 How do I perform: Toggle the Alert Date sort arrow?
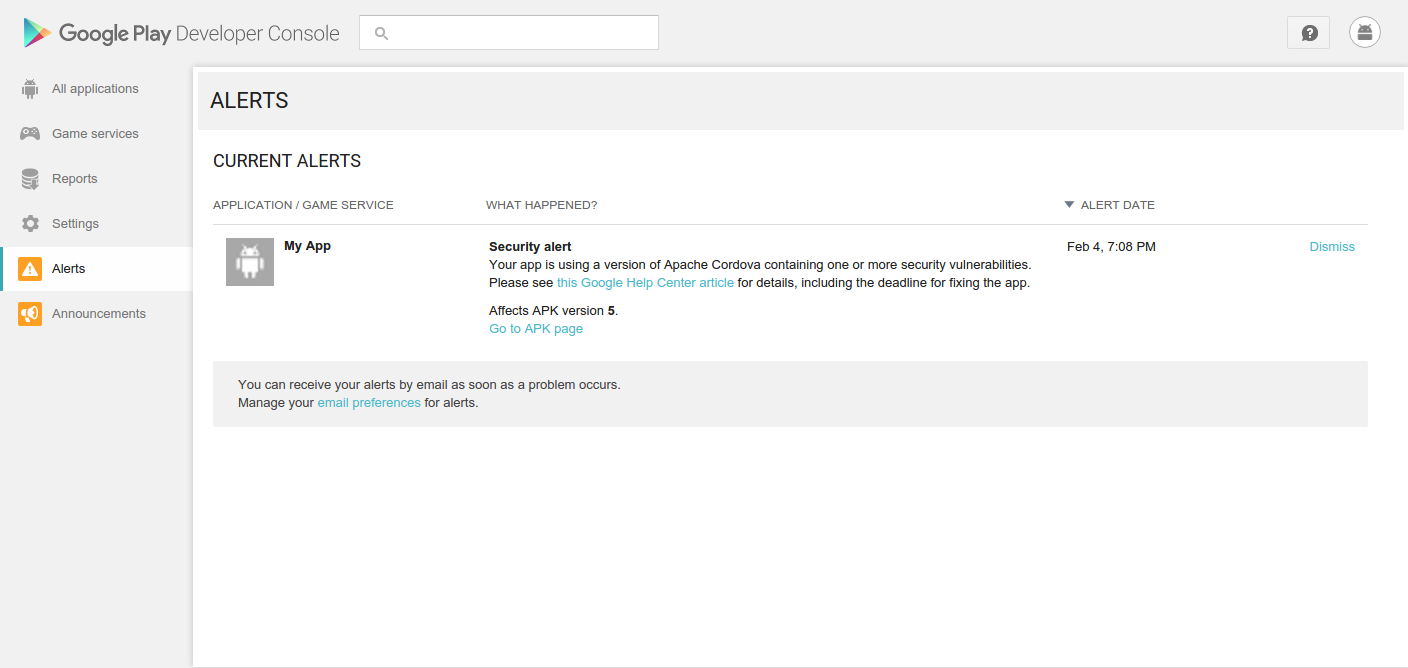point(1070,205)
